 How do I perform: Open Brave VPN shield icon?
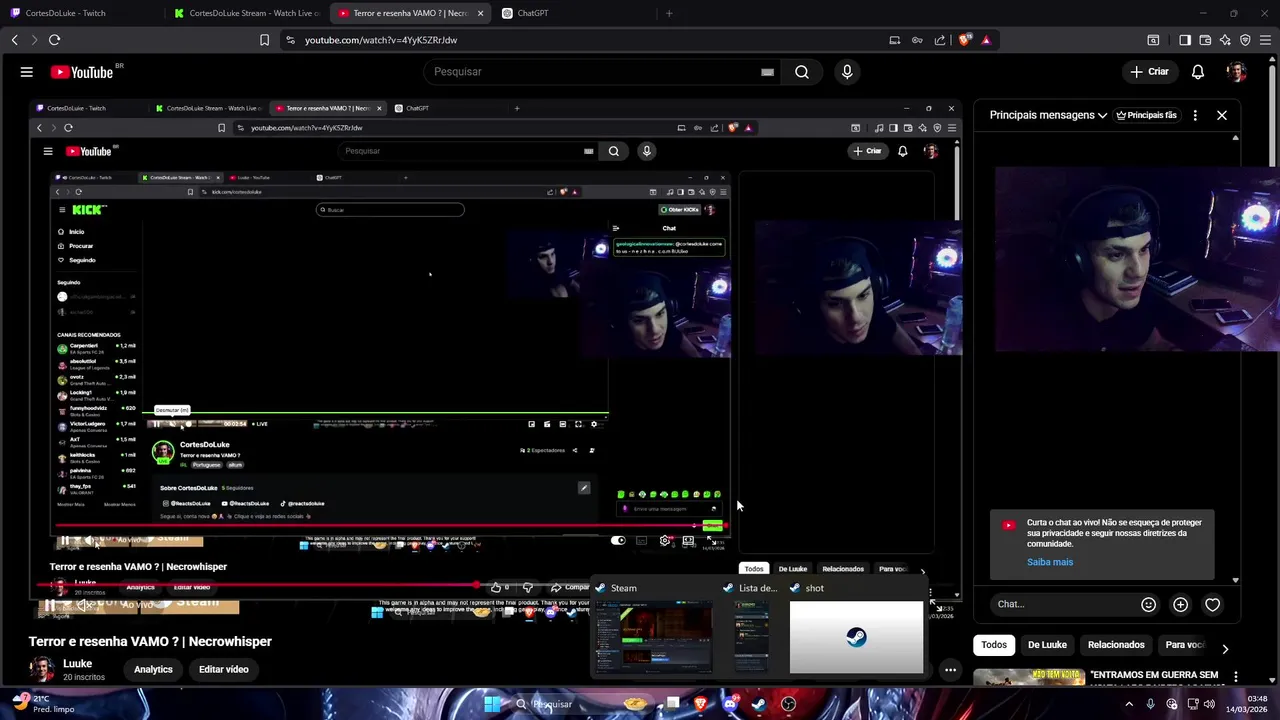(x=1245, y=40)
